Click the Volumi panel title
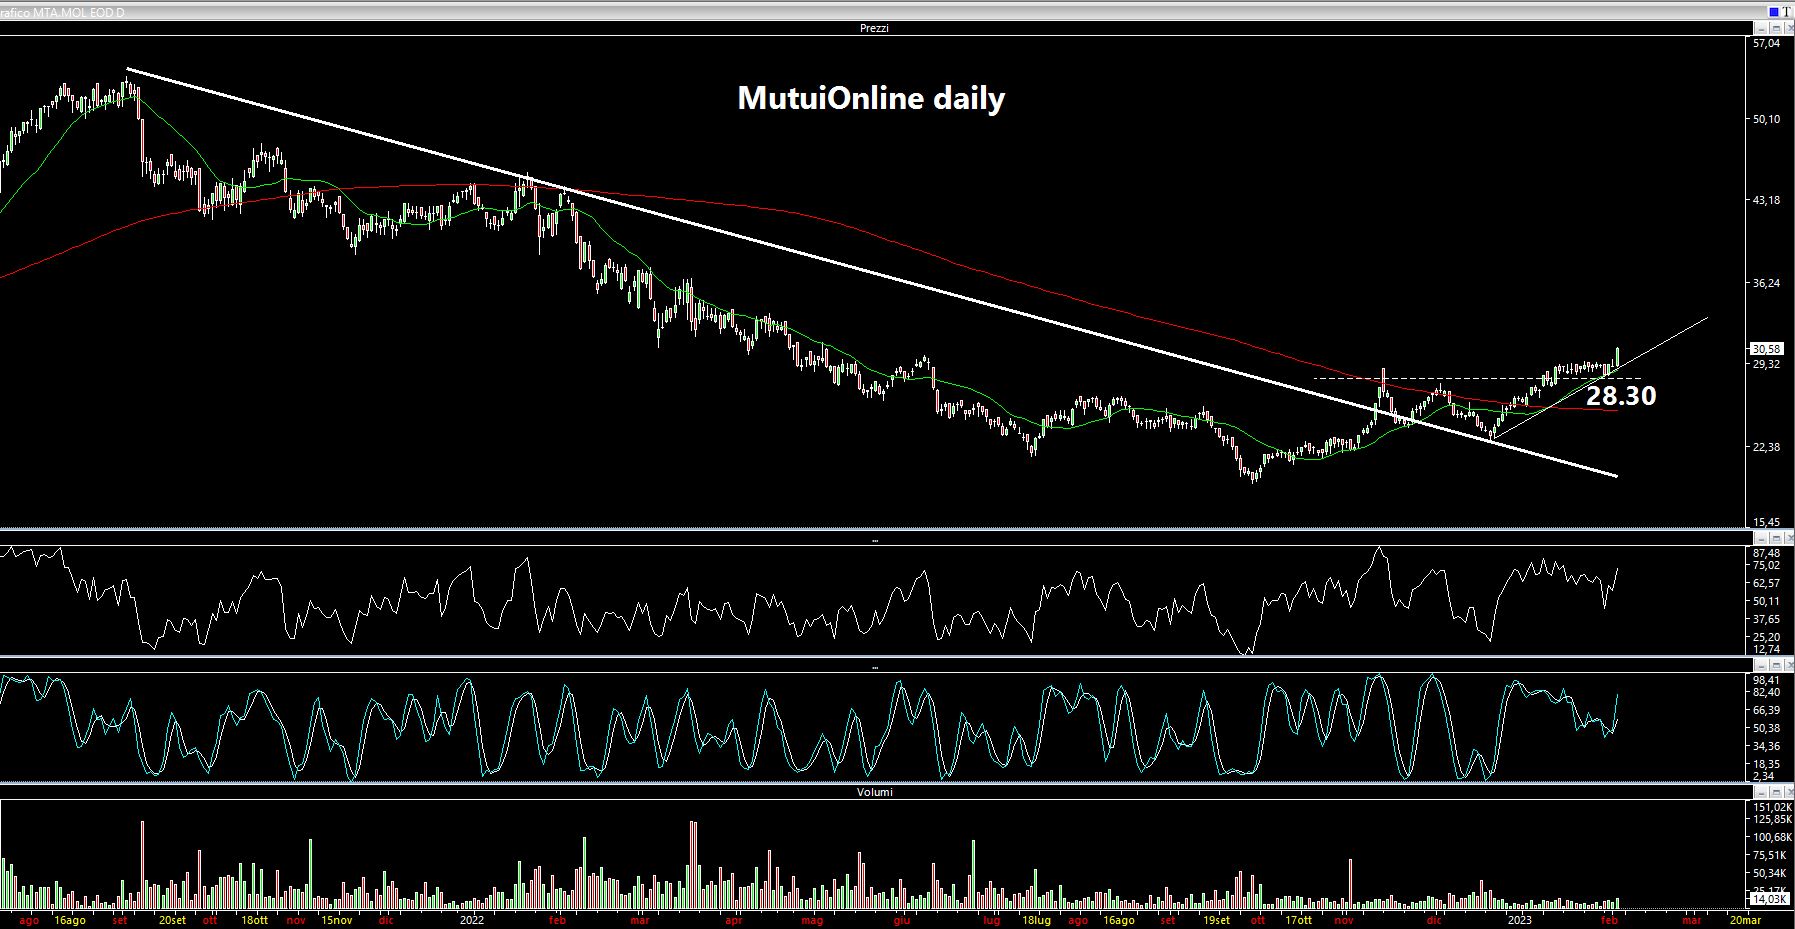The image size is (1795, 929). pyautogui.click(x=875, y=792)
